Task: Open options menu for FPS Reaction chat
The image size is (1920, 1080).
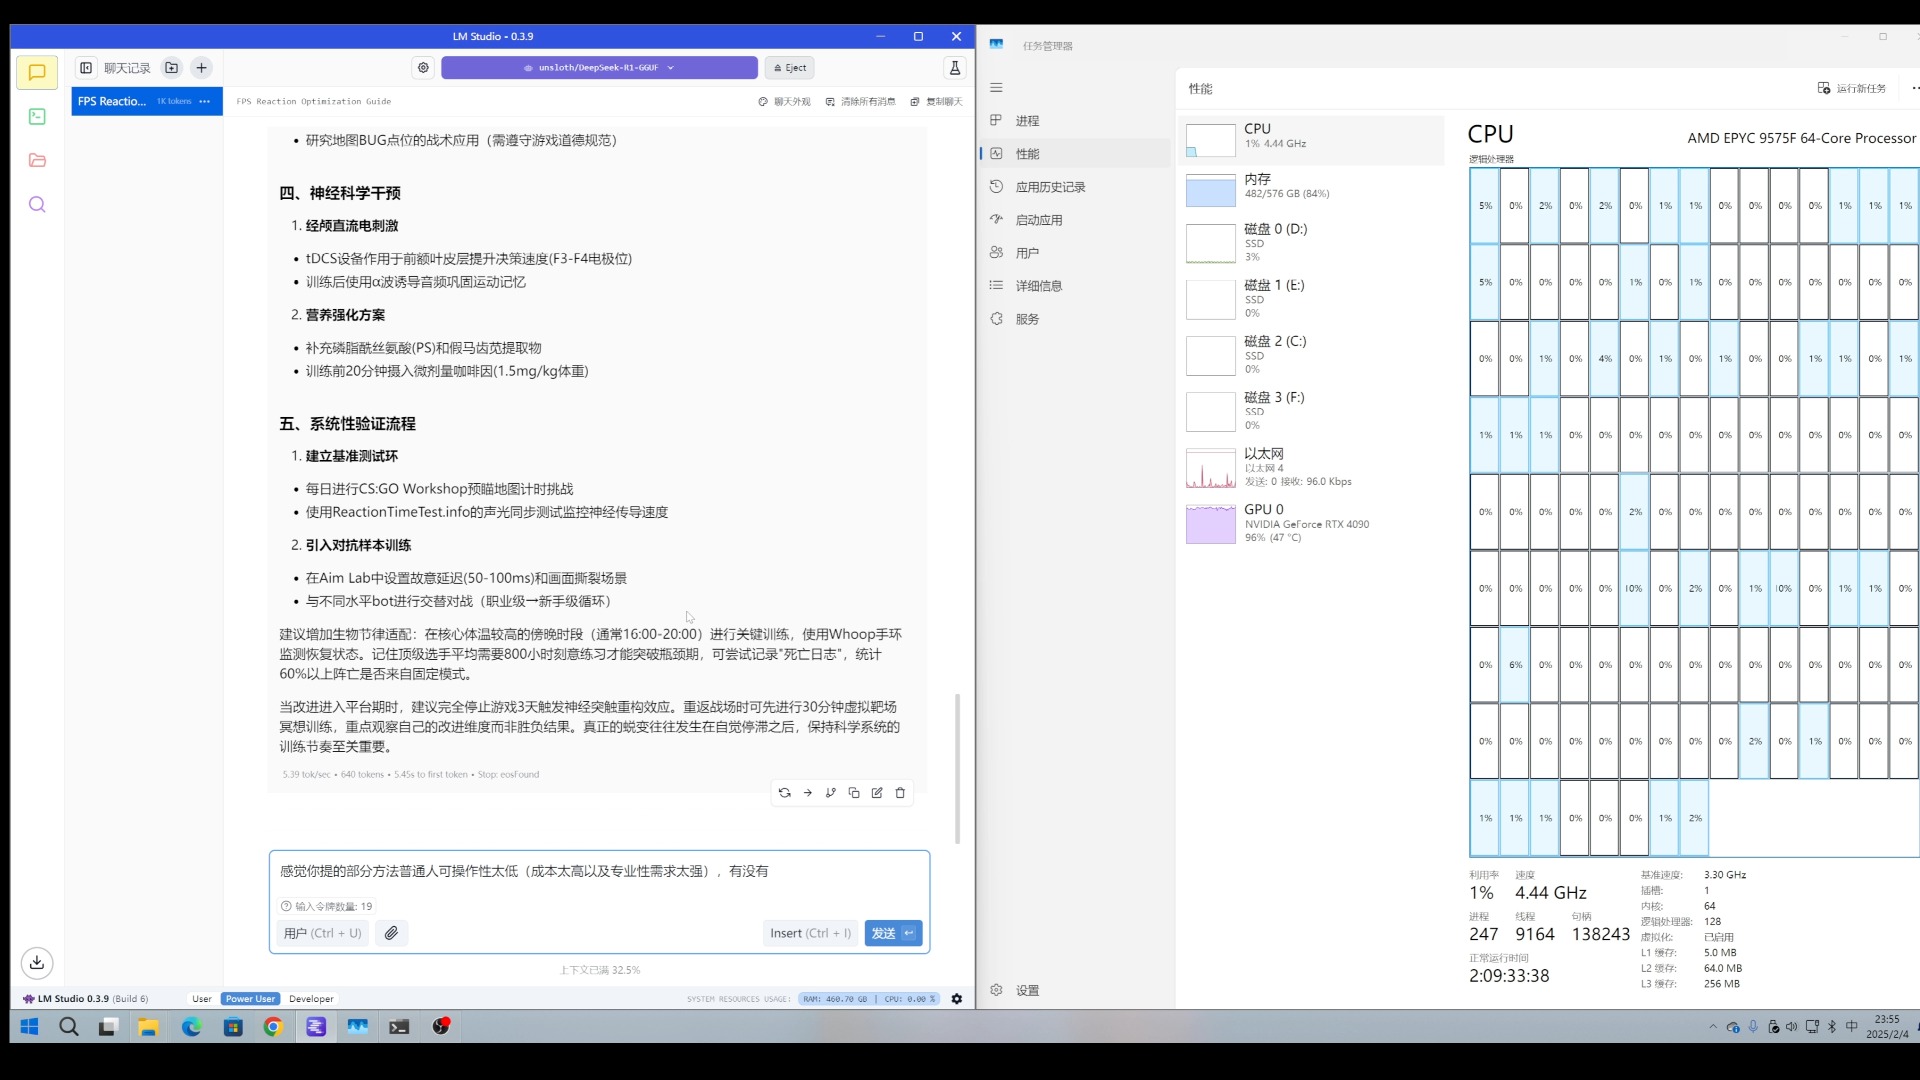Action: click(x=205, y=101)
